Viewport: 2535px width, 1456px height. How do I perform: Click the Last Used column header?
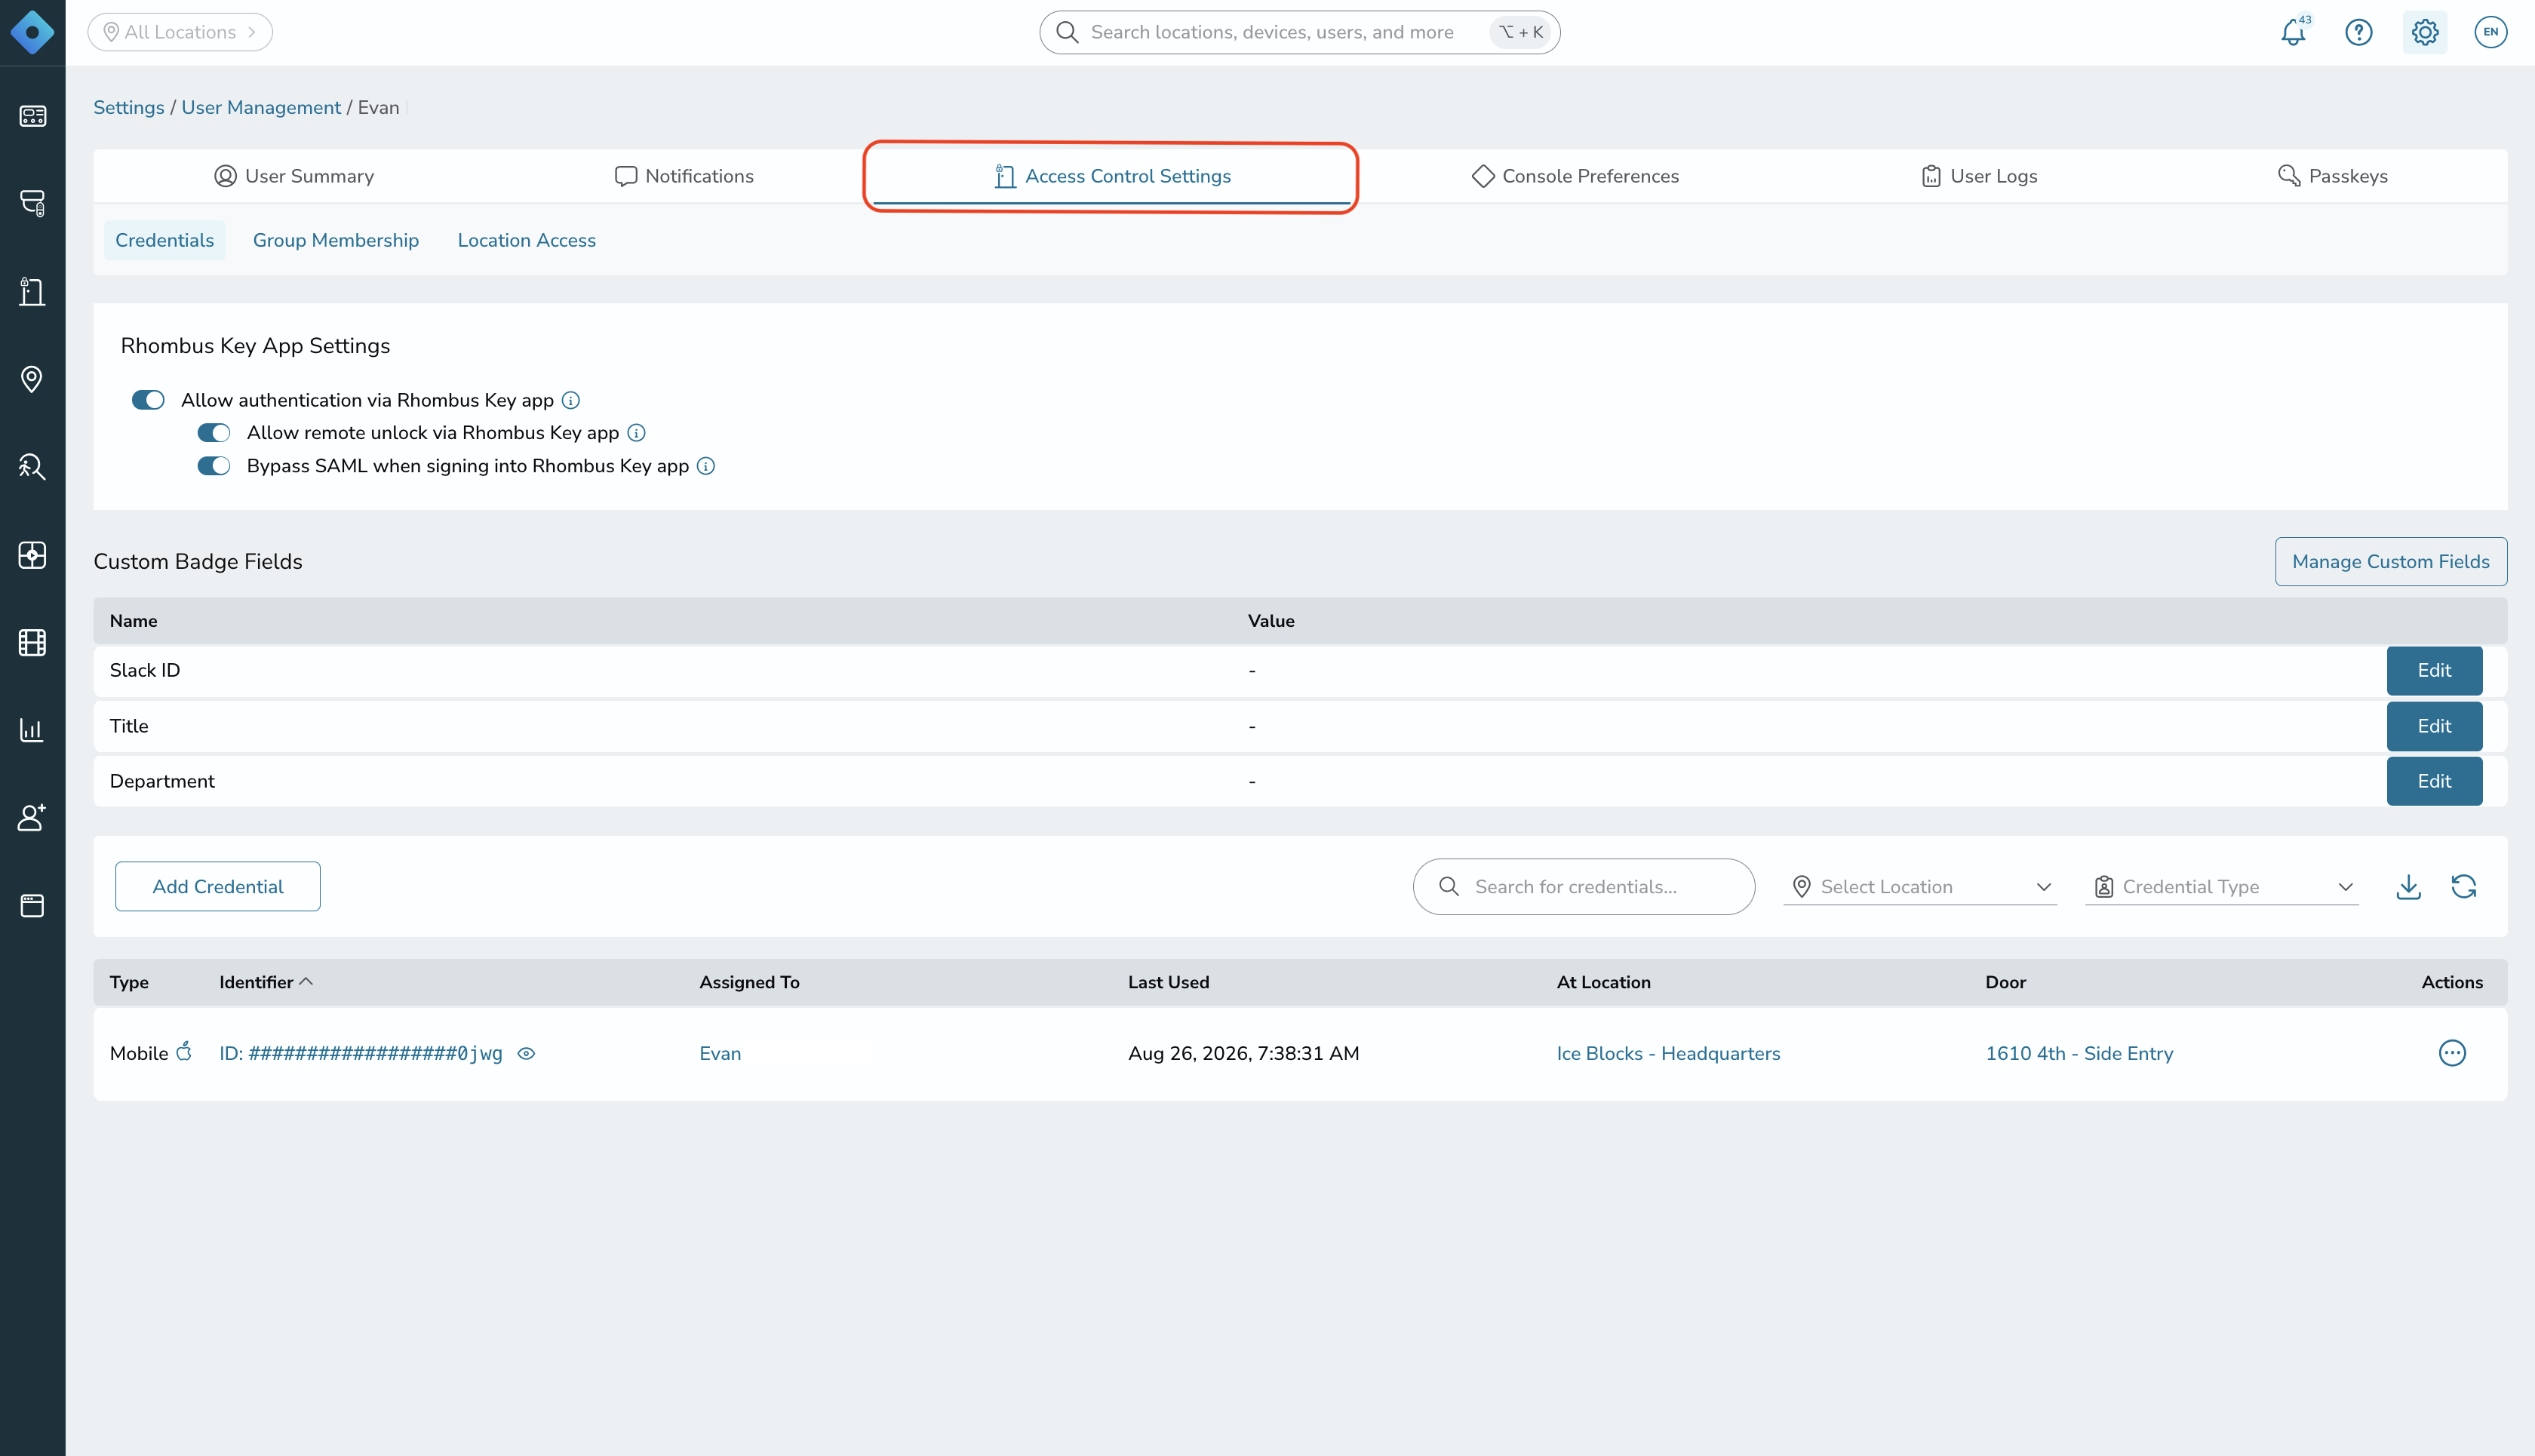click(x=1168, y=982)
